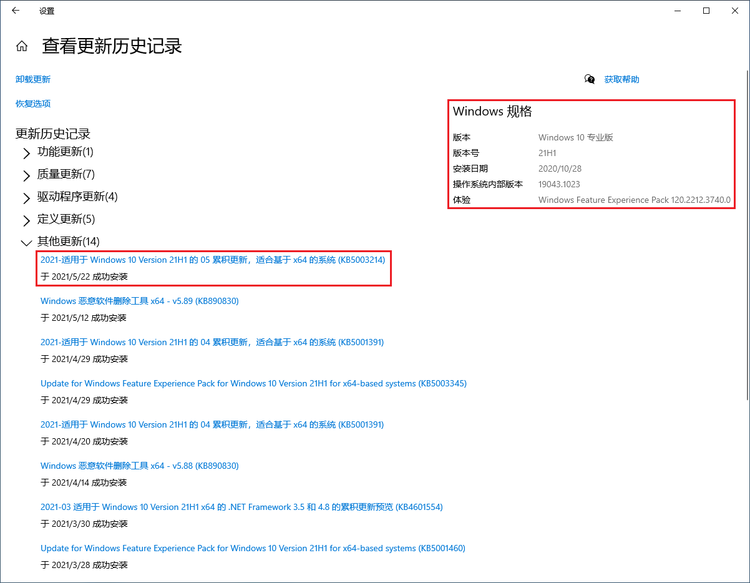This screenshot has height=583, width=750.
Task: Open KB5001391 update installed 2021/4/20
Action: tap(212, 424)
